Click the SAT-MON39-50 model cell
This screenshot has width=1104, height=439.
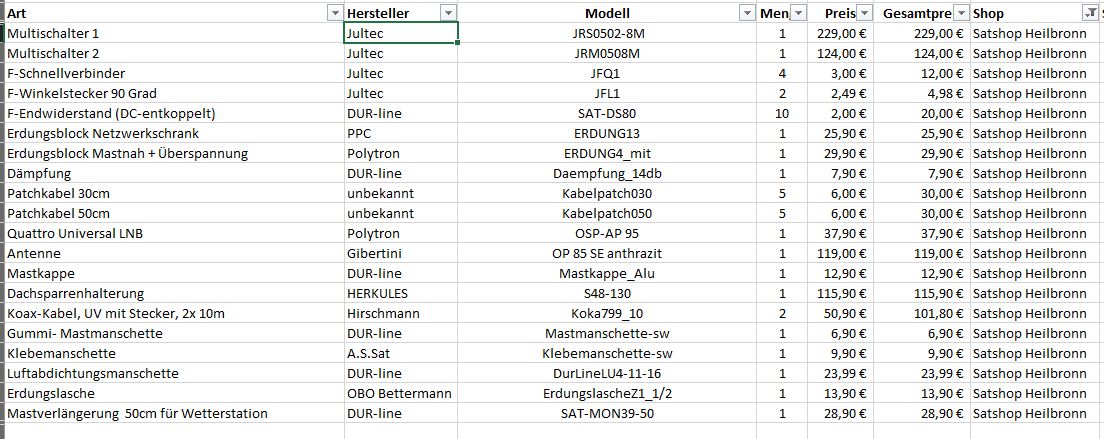608,413
